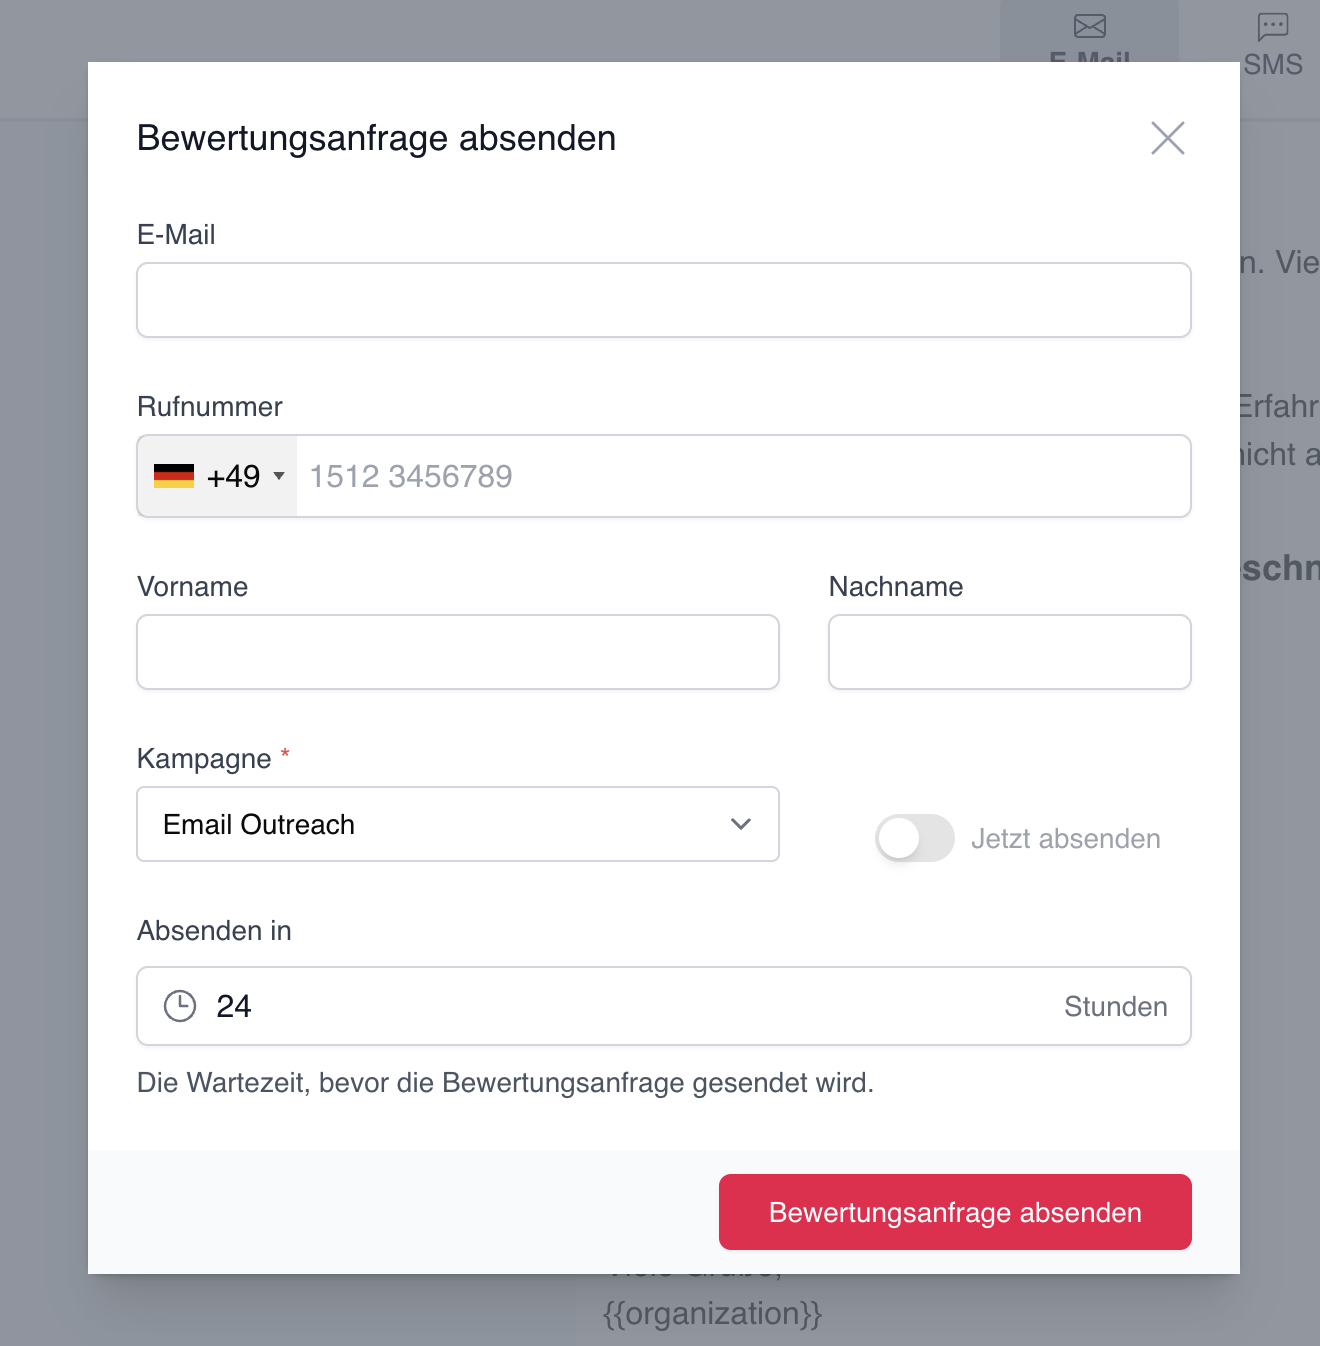
Task: Focus the E-Mail input field
Action: point(663,300)
